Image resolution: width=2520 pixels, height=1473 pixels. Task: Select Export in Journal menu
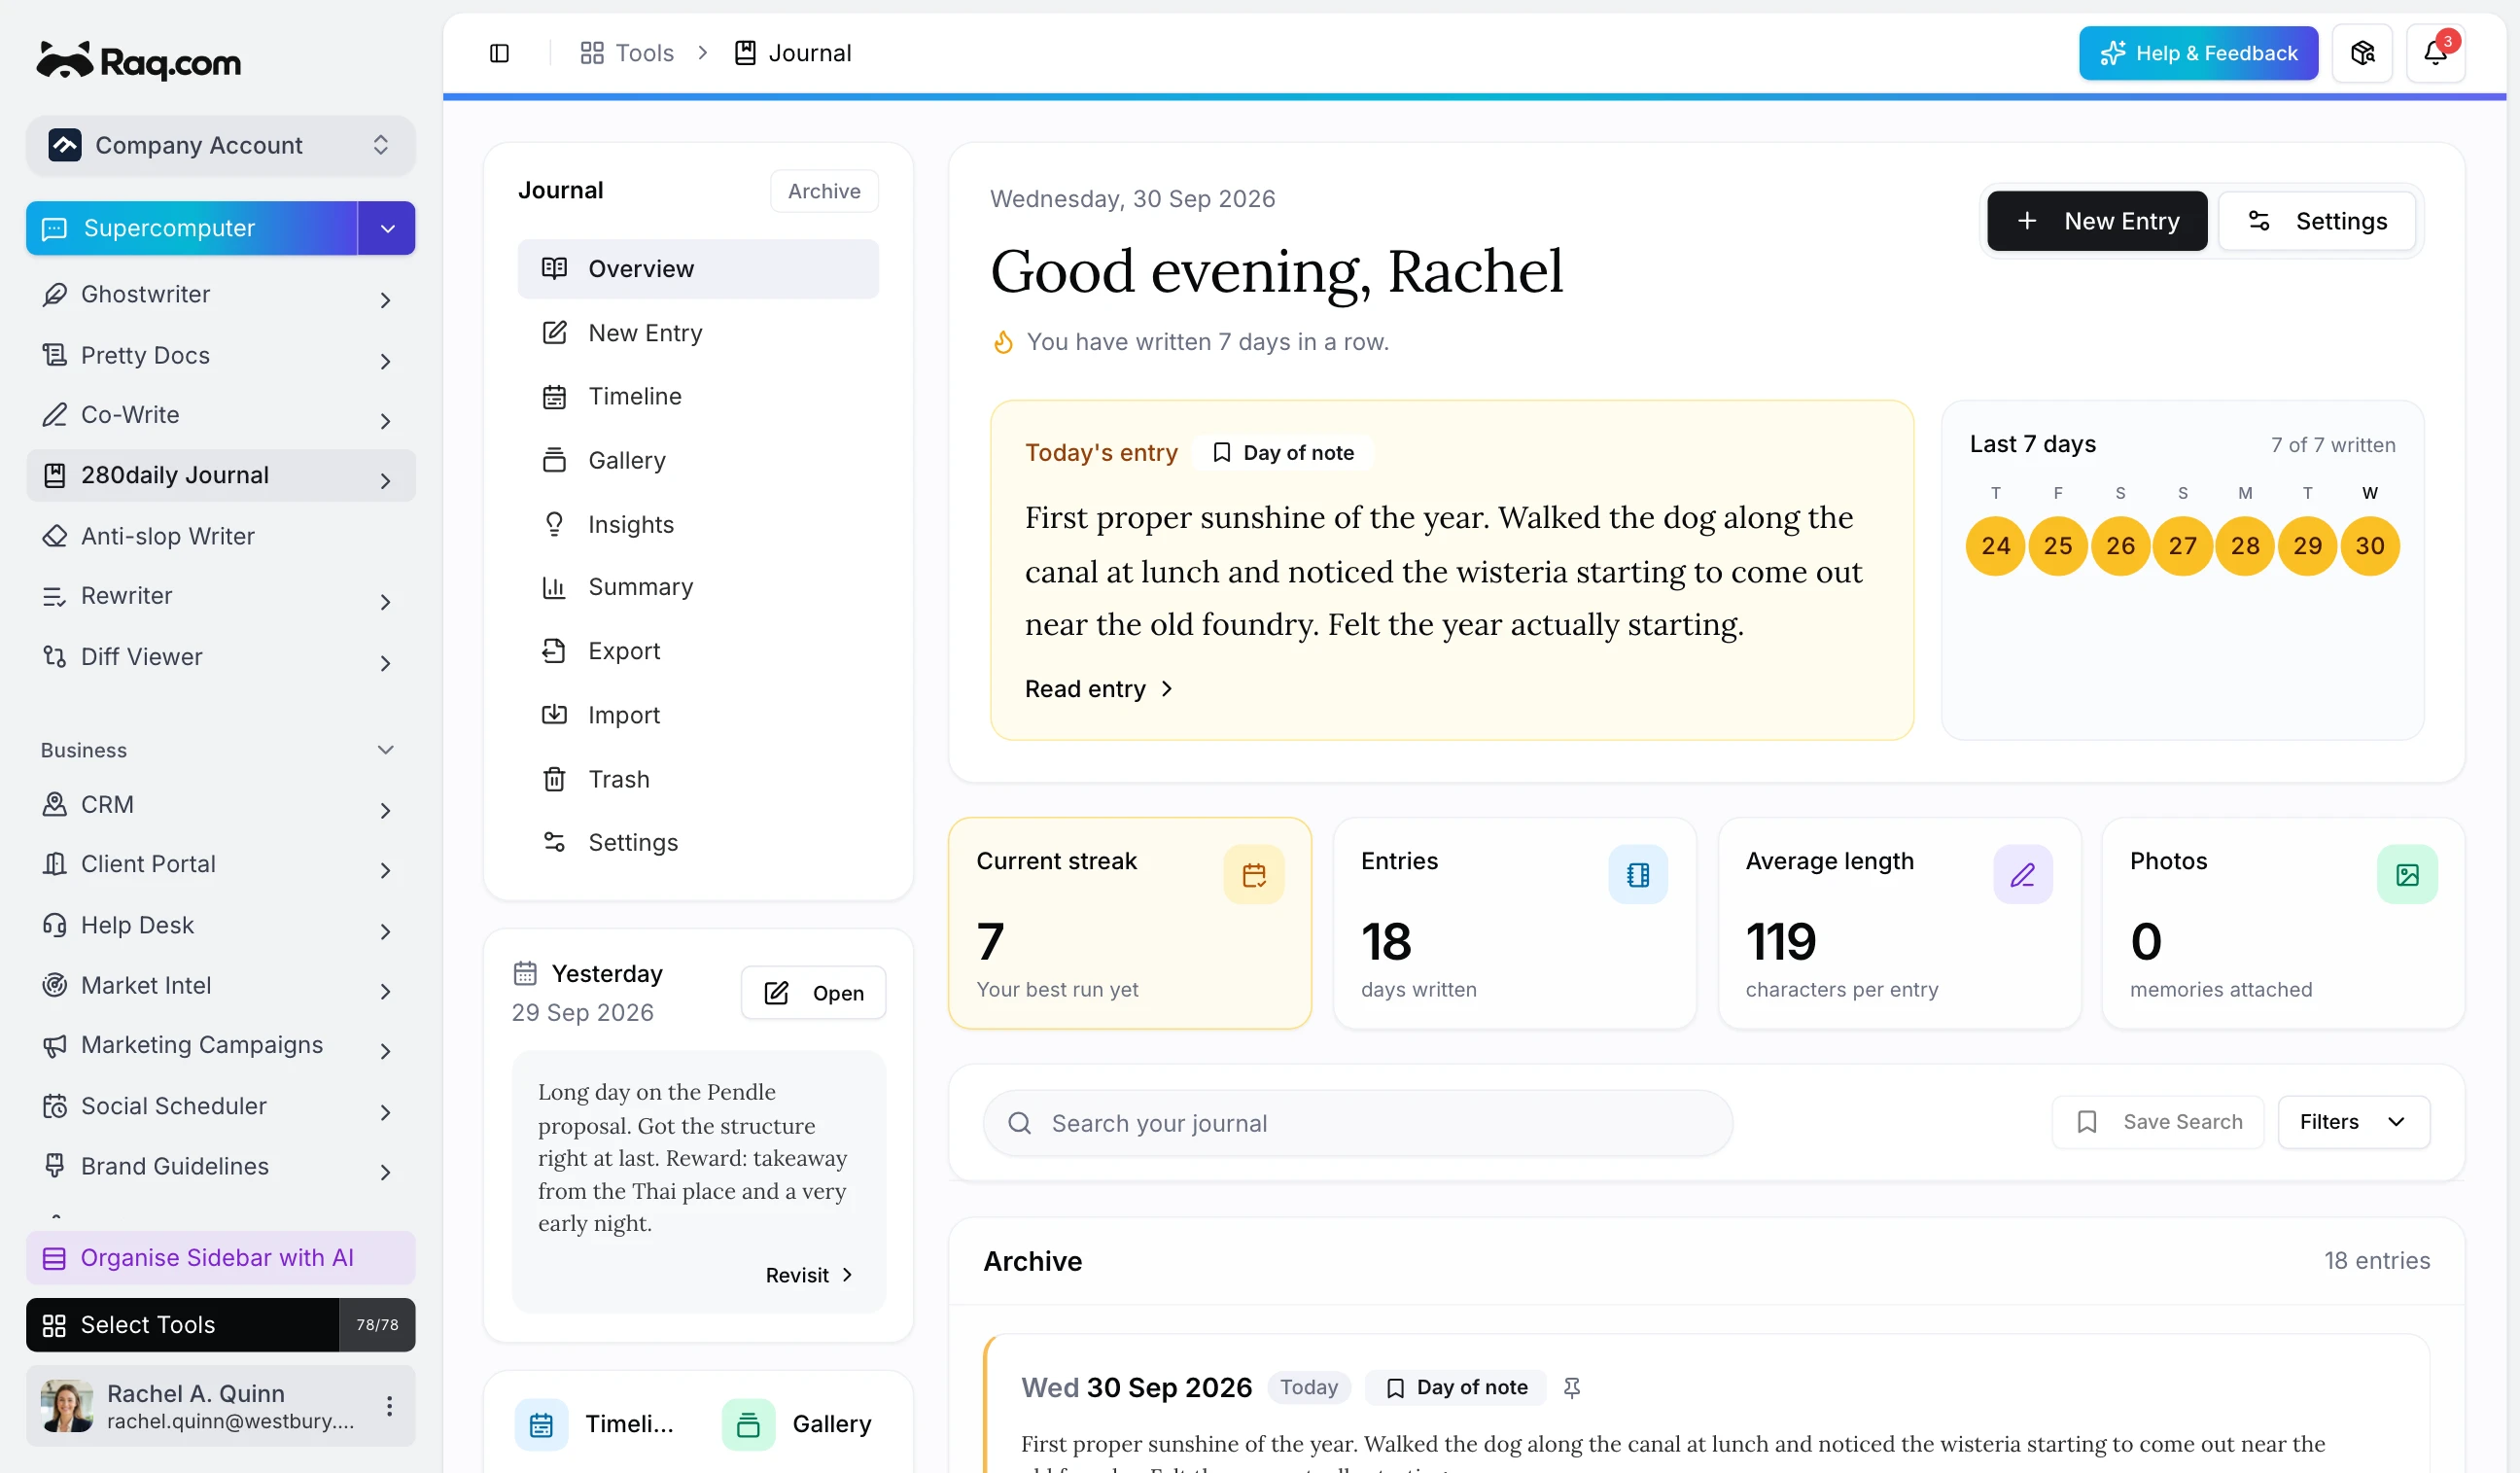(x=698, y=651)
